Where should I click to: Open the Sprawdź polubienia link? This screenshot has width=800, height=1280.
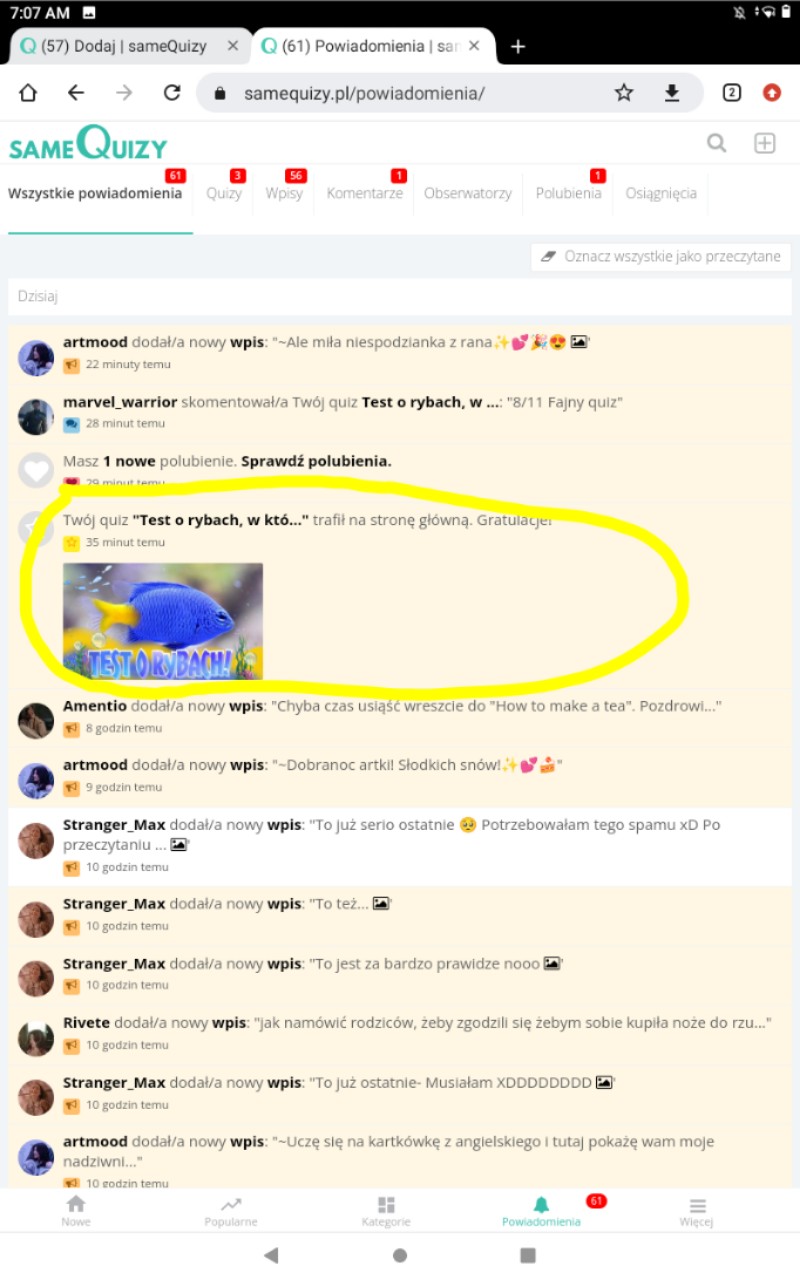click(x=316, y=461)
